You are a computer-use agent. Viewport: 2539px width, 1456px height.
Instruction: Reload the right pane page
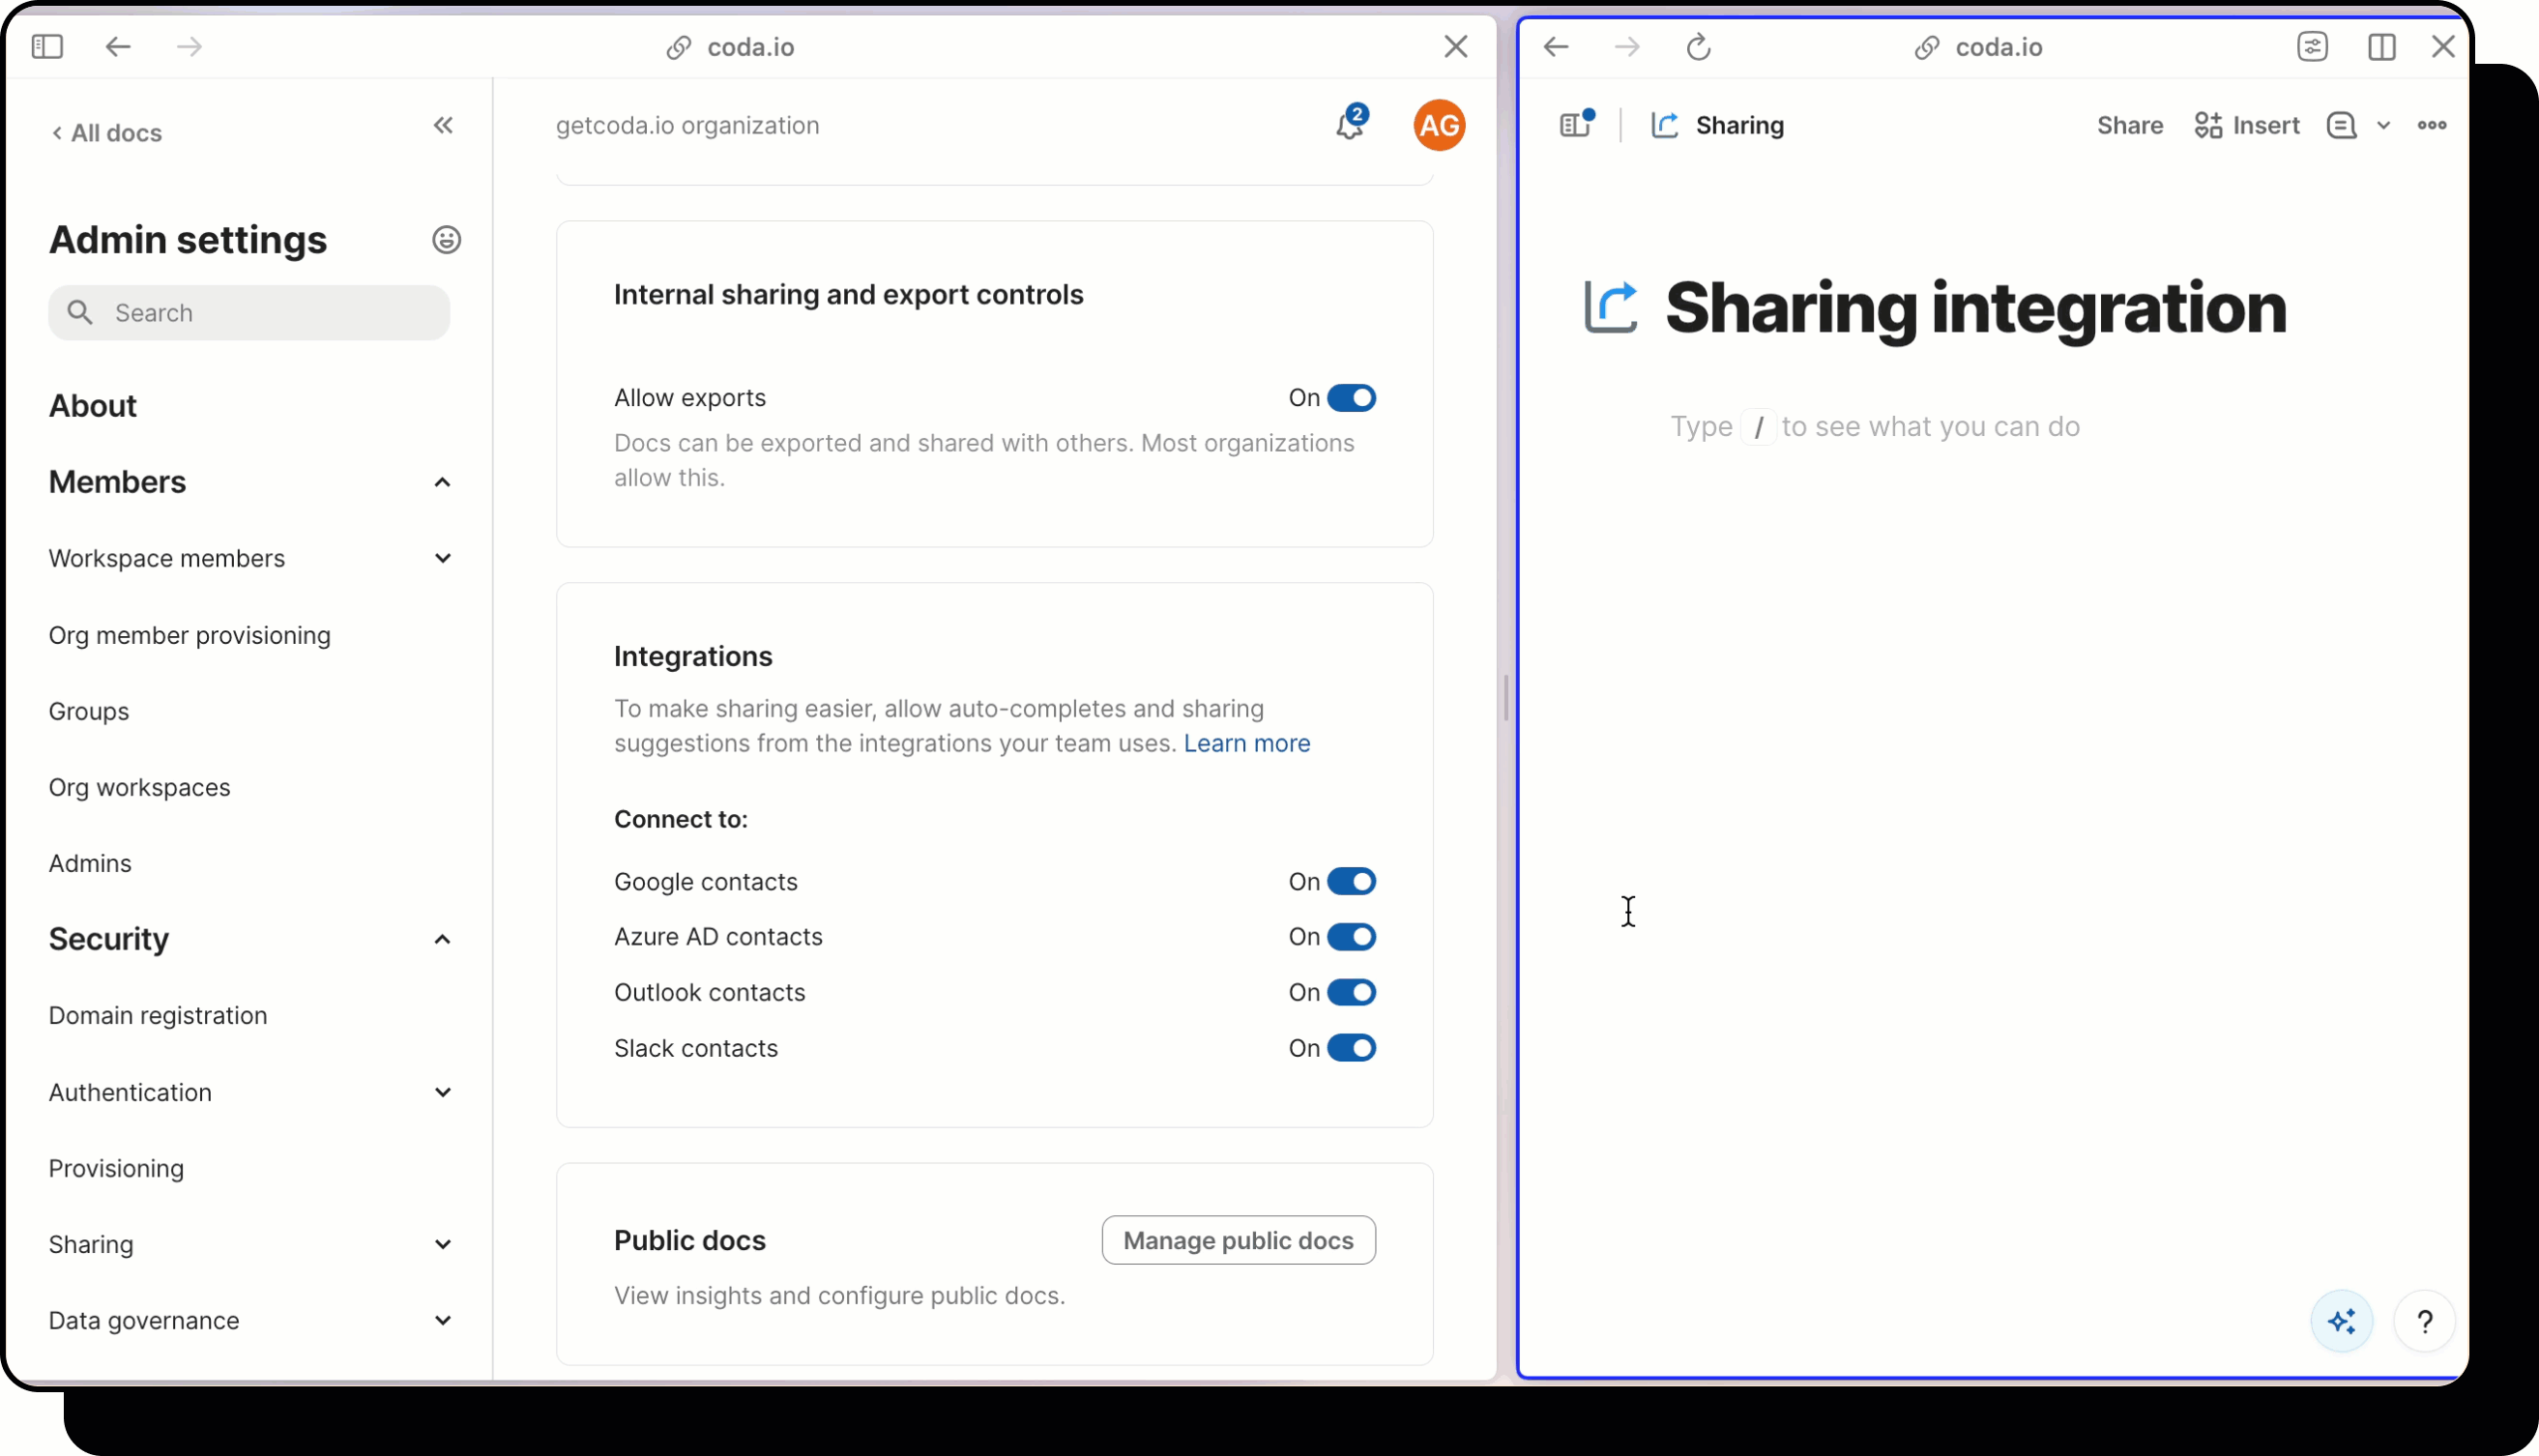click(1698, 47)
